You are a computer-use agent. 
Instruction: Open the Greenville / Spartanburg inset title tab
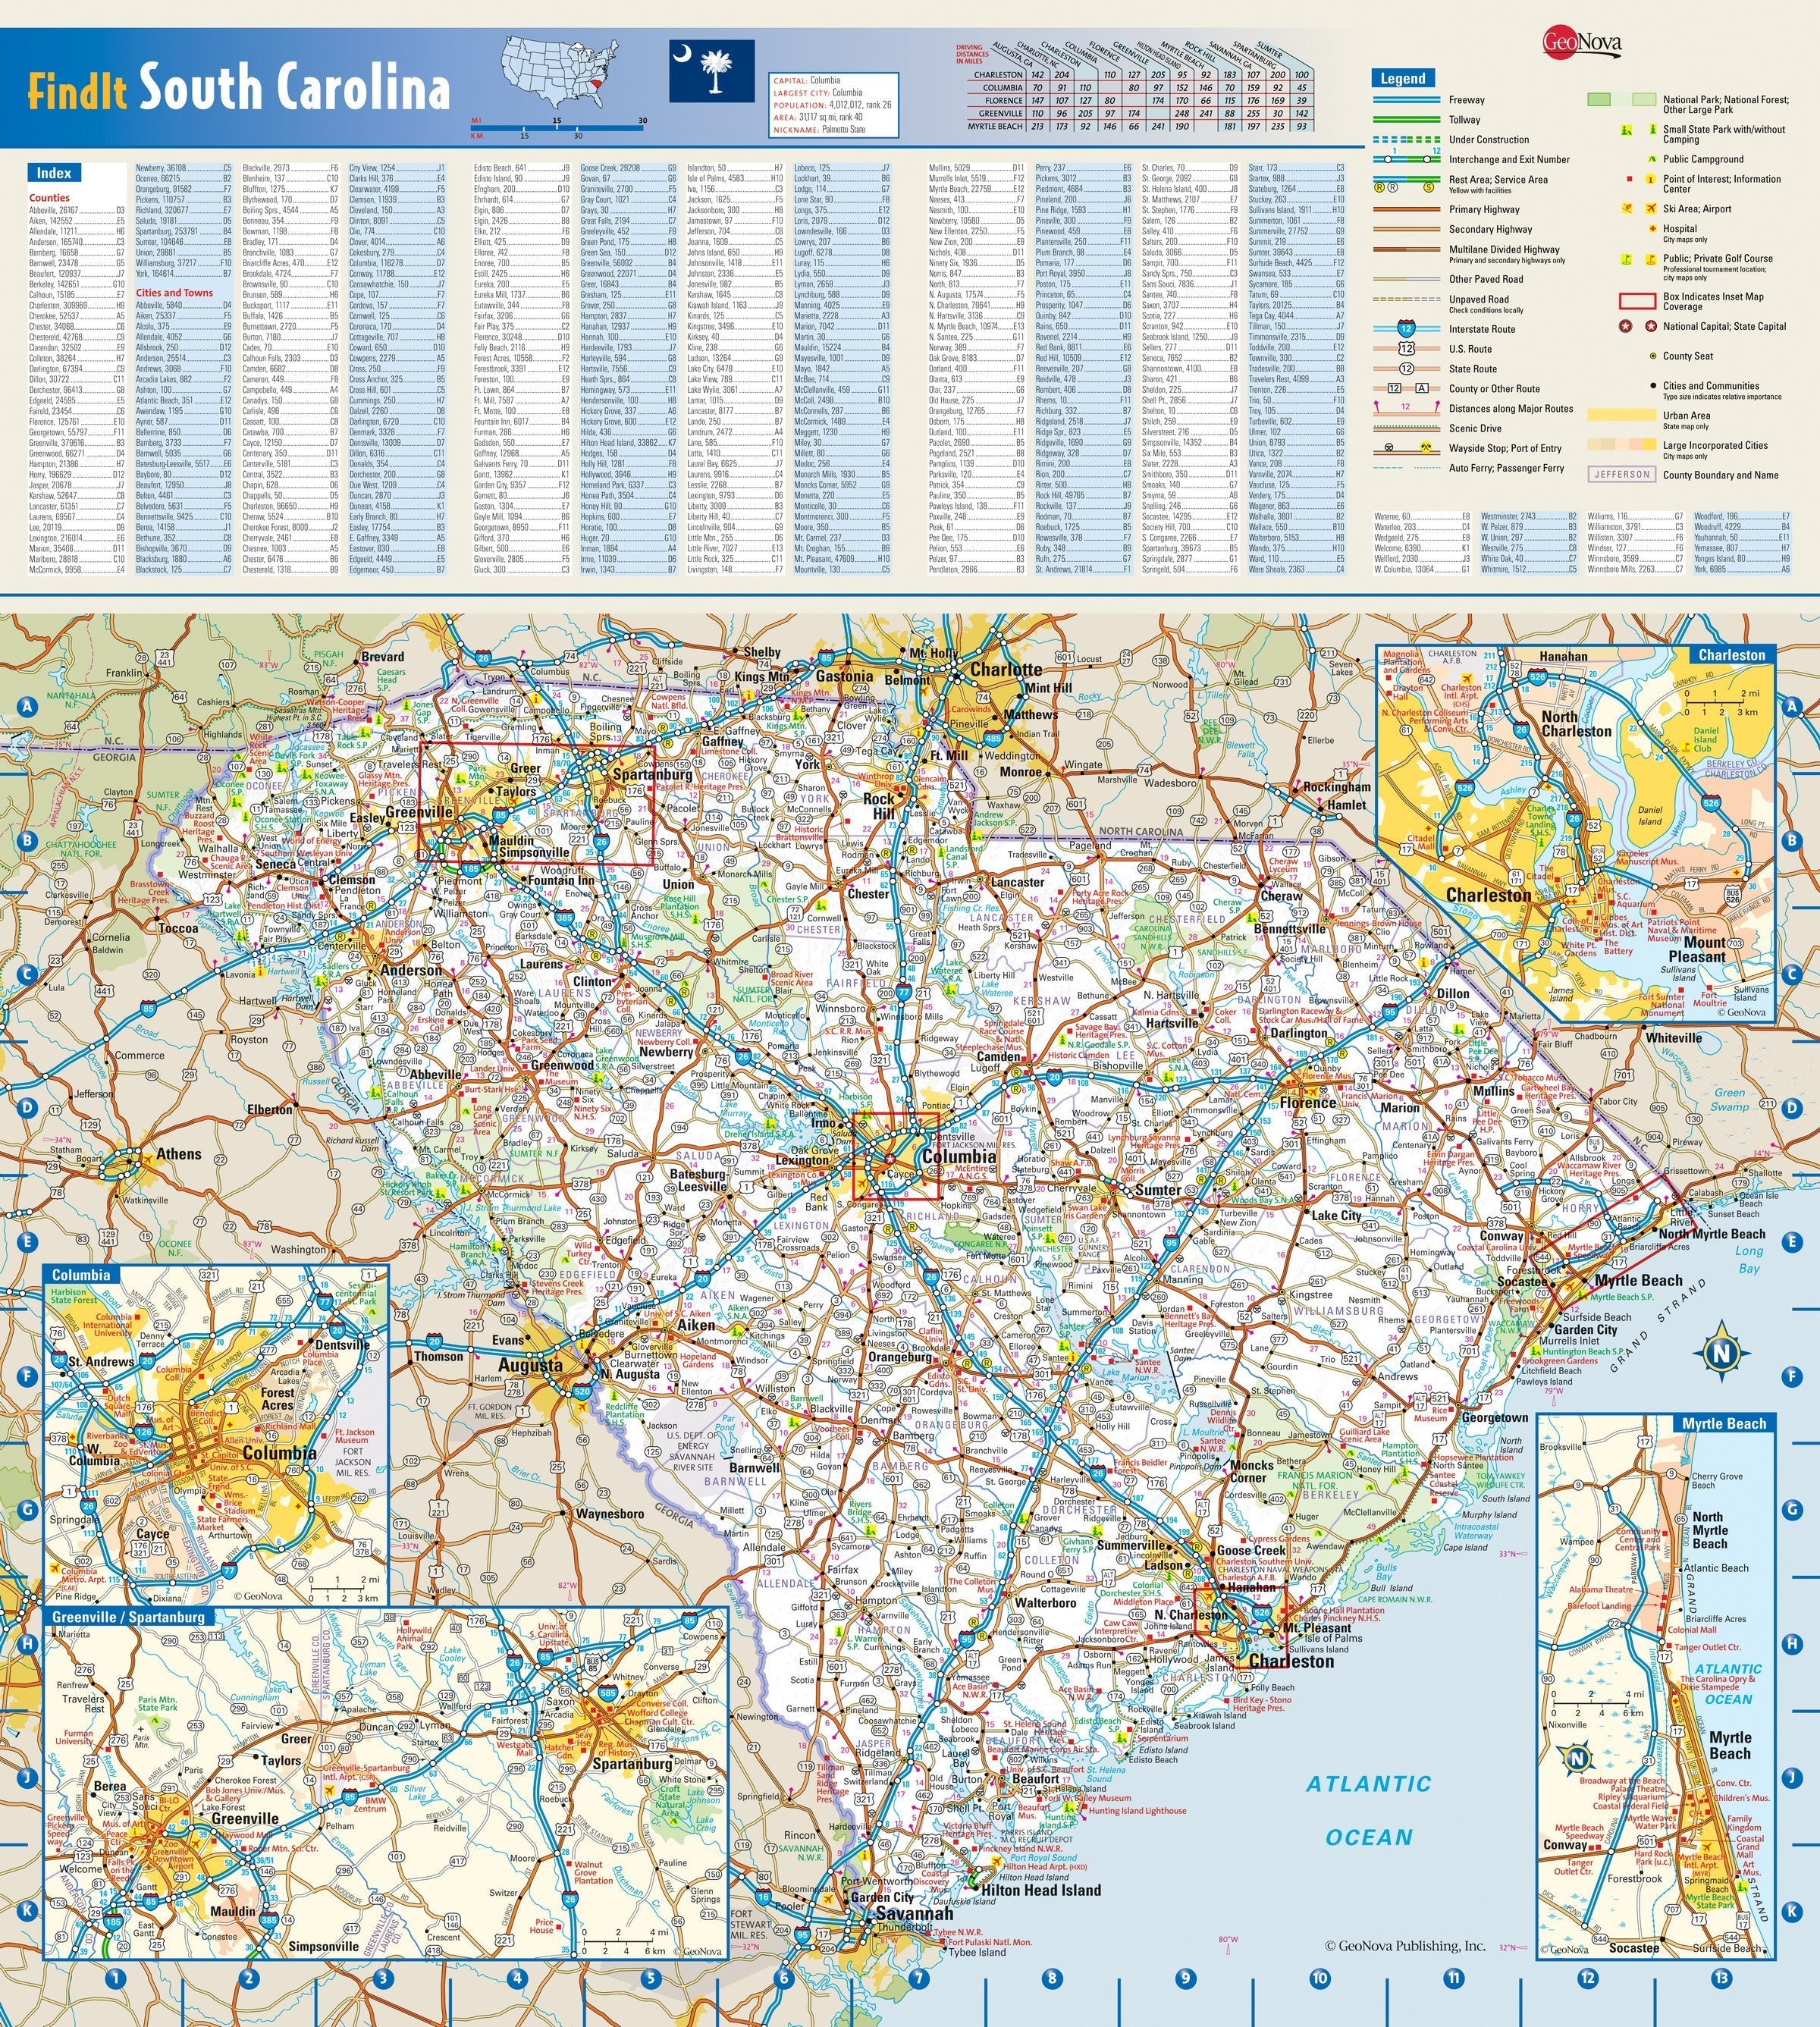(x=128, y=1617)
